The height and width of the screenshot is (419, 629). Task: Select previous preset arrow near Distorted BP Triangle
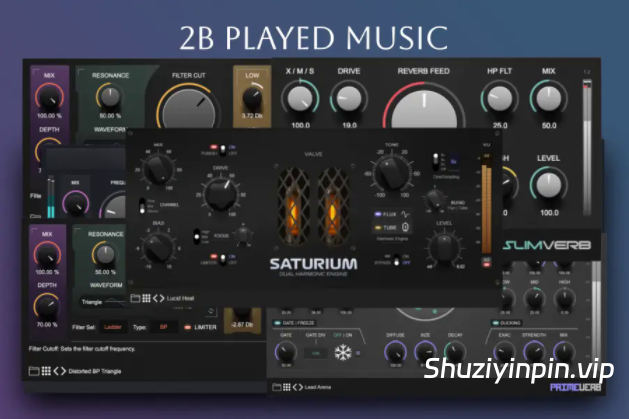tap(56, 371)
